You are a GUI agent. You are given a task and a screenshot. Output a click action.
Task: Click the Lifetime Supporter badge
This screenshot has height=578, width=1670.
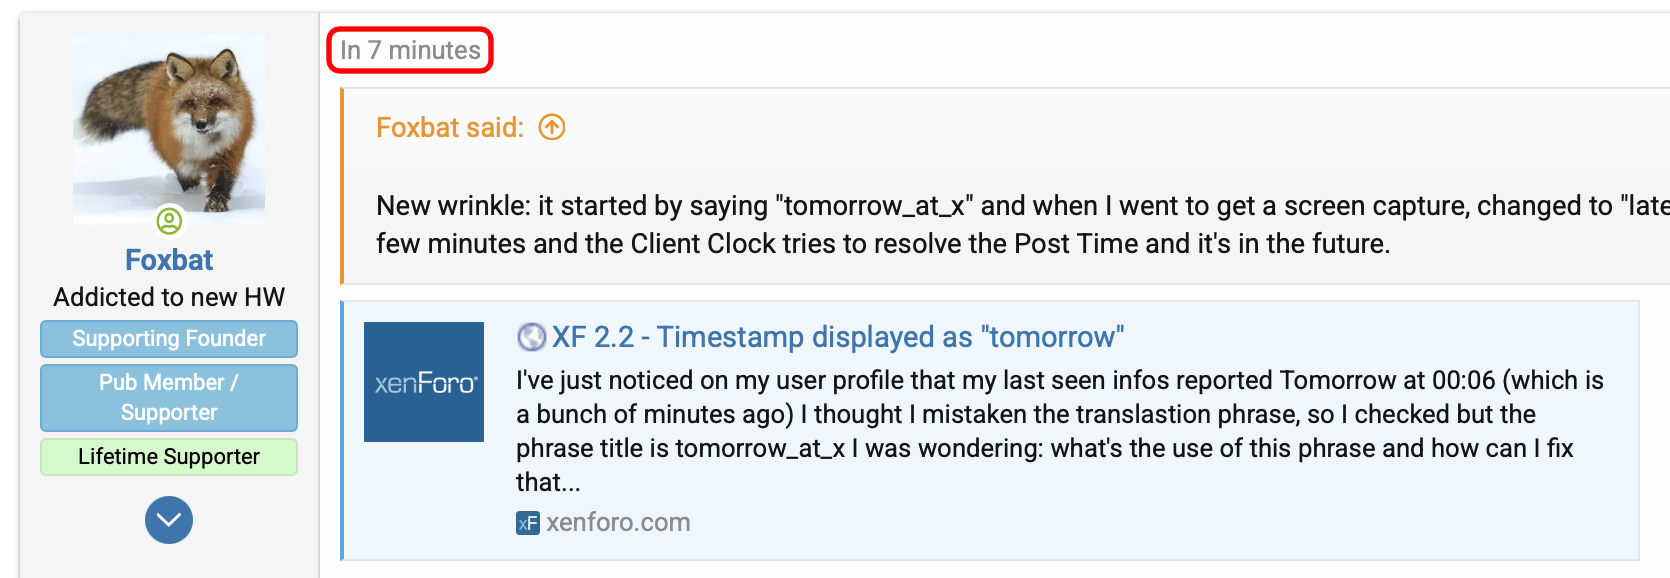click(169, 457)
